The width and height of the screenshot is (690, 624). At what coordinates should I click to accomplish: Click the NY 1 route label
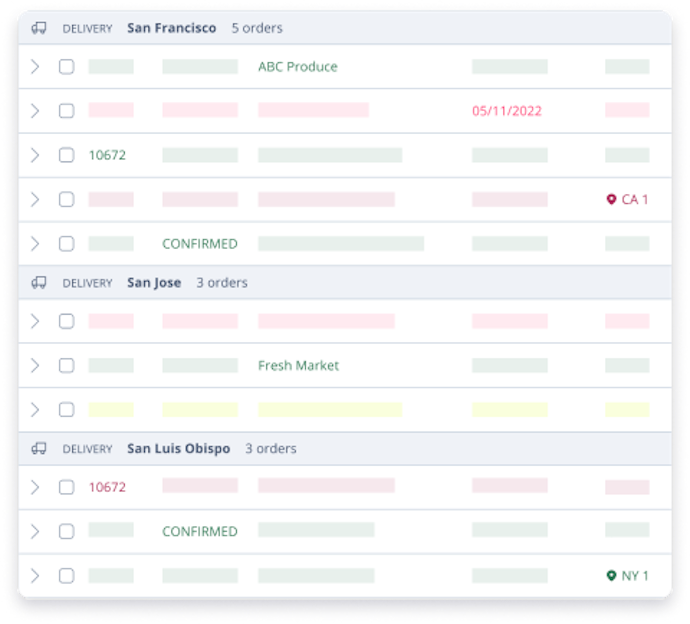635,576
